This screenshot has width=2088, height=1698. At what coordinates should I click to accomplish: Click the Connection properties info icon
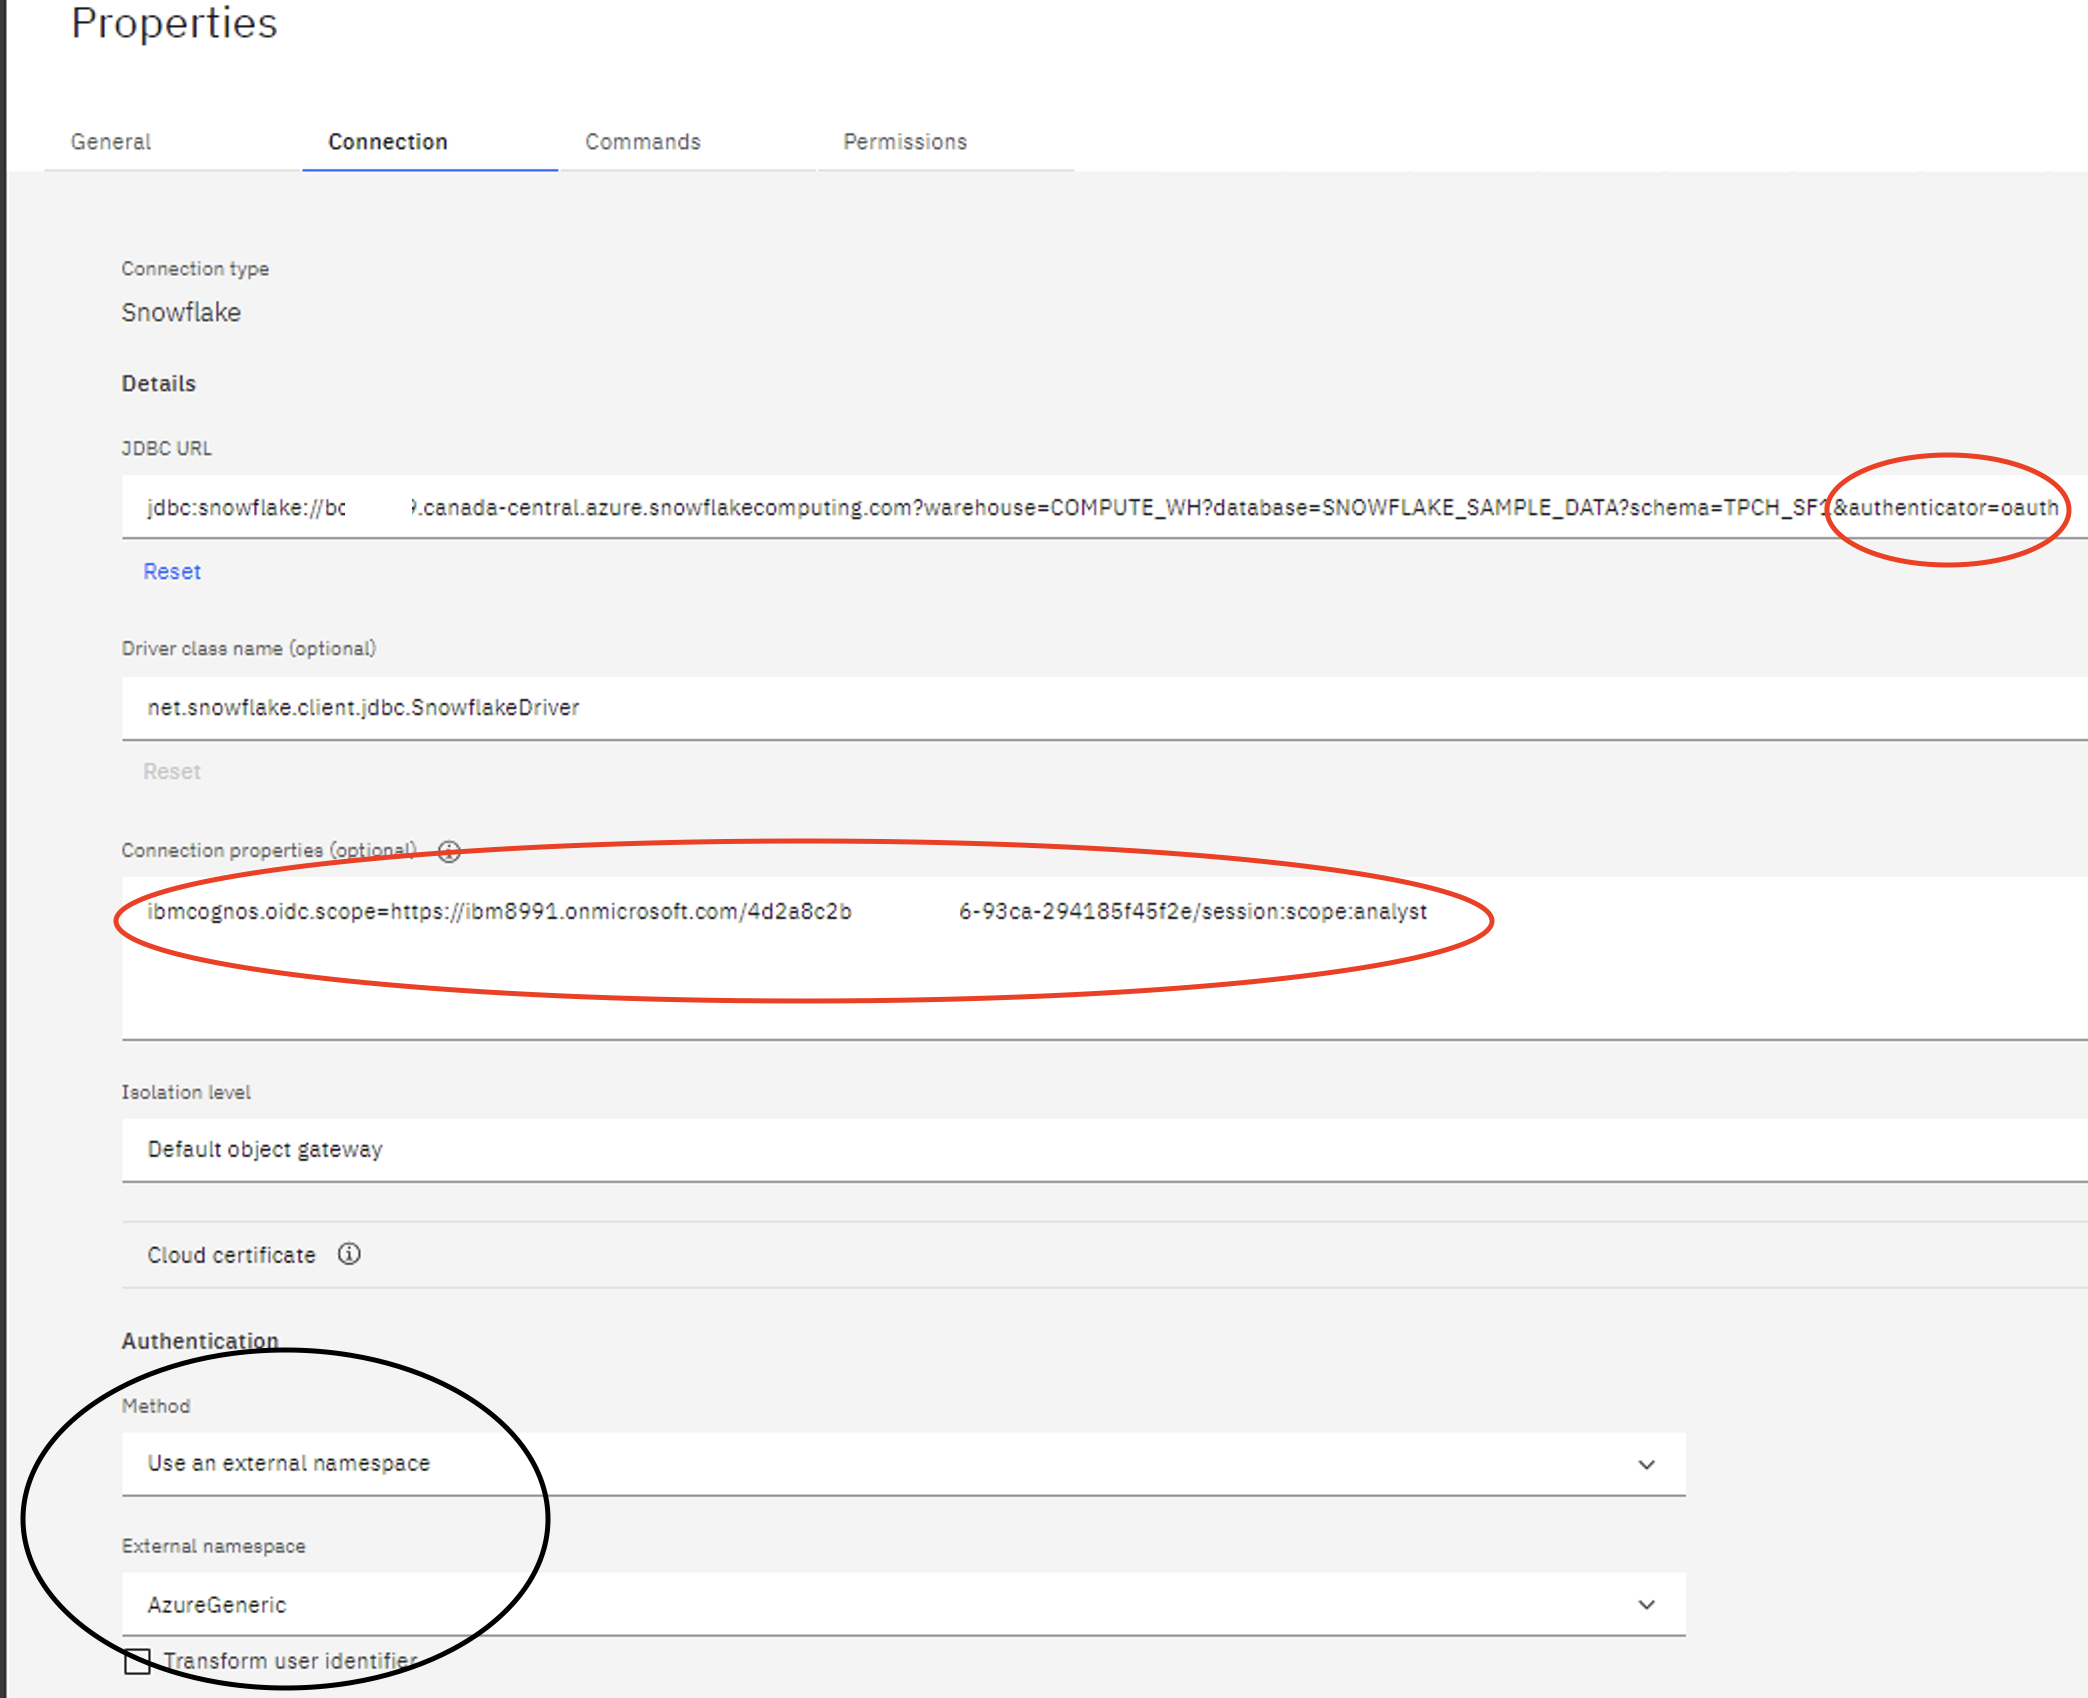point(449,851)
